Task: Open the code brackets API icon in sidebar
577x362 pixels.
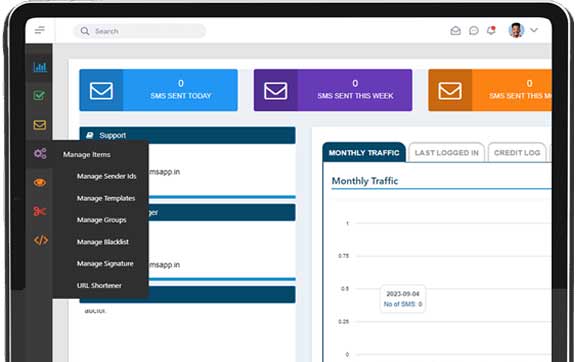Action: tap(40, 240)
